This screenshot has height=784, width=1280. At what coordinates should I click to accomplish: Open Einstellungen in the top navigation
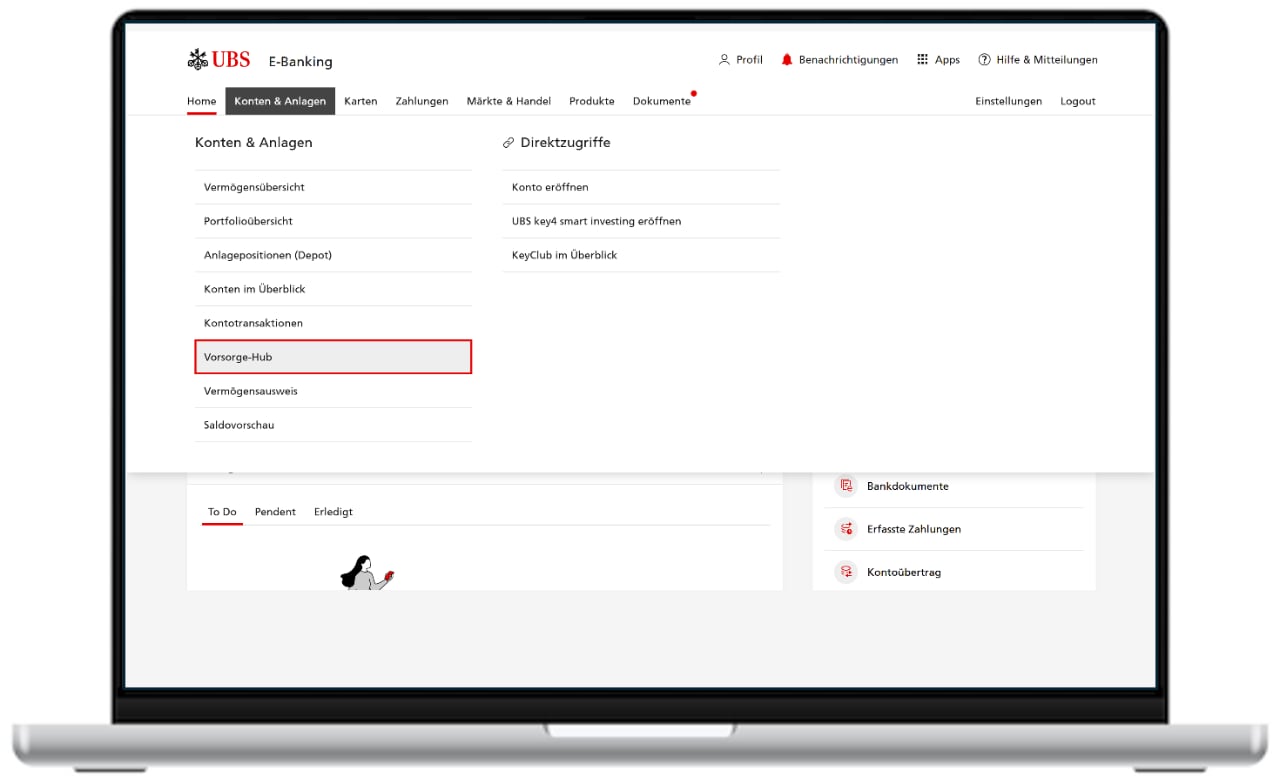pyautogui.click(x=1008, y=101)
